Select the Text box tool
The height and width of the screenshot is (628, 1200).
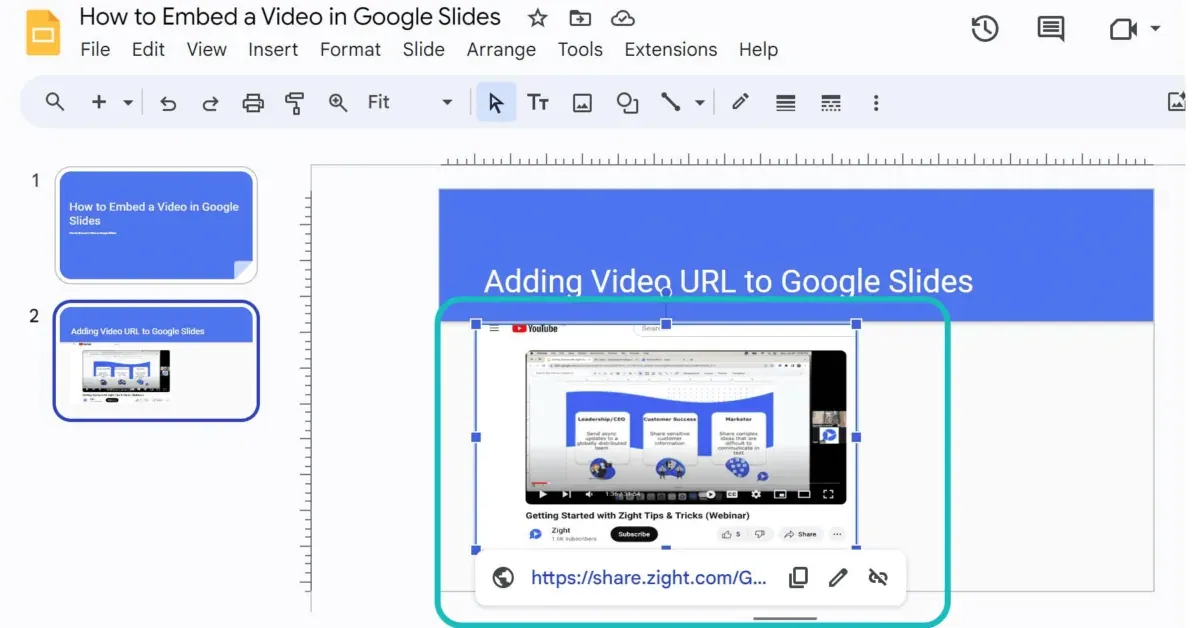click(538, 102)
